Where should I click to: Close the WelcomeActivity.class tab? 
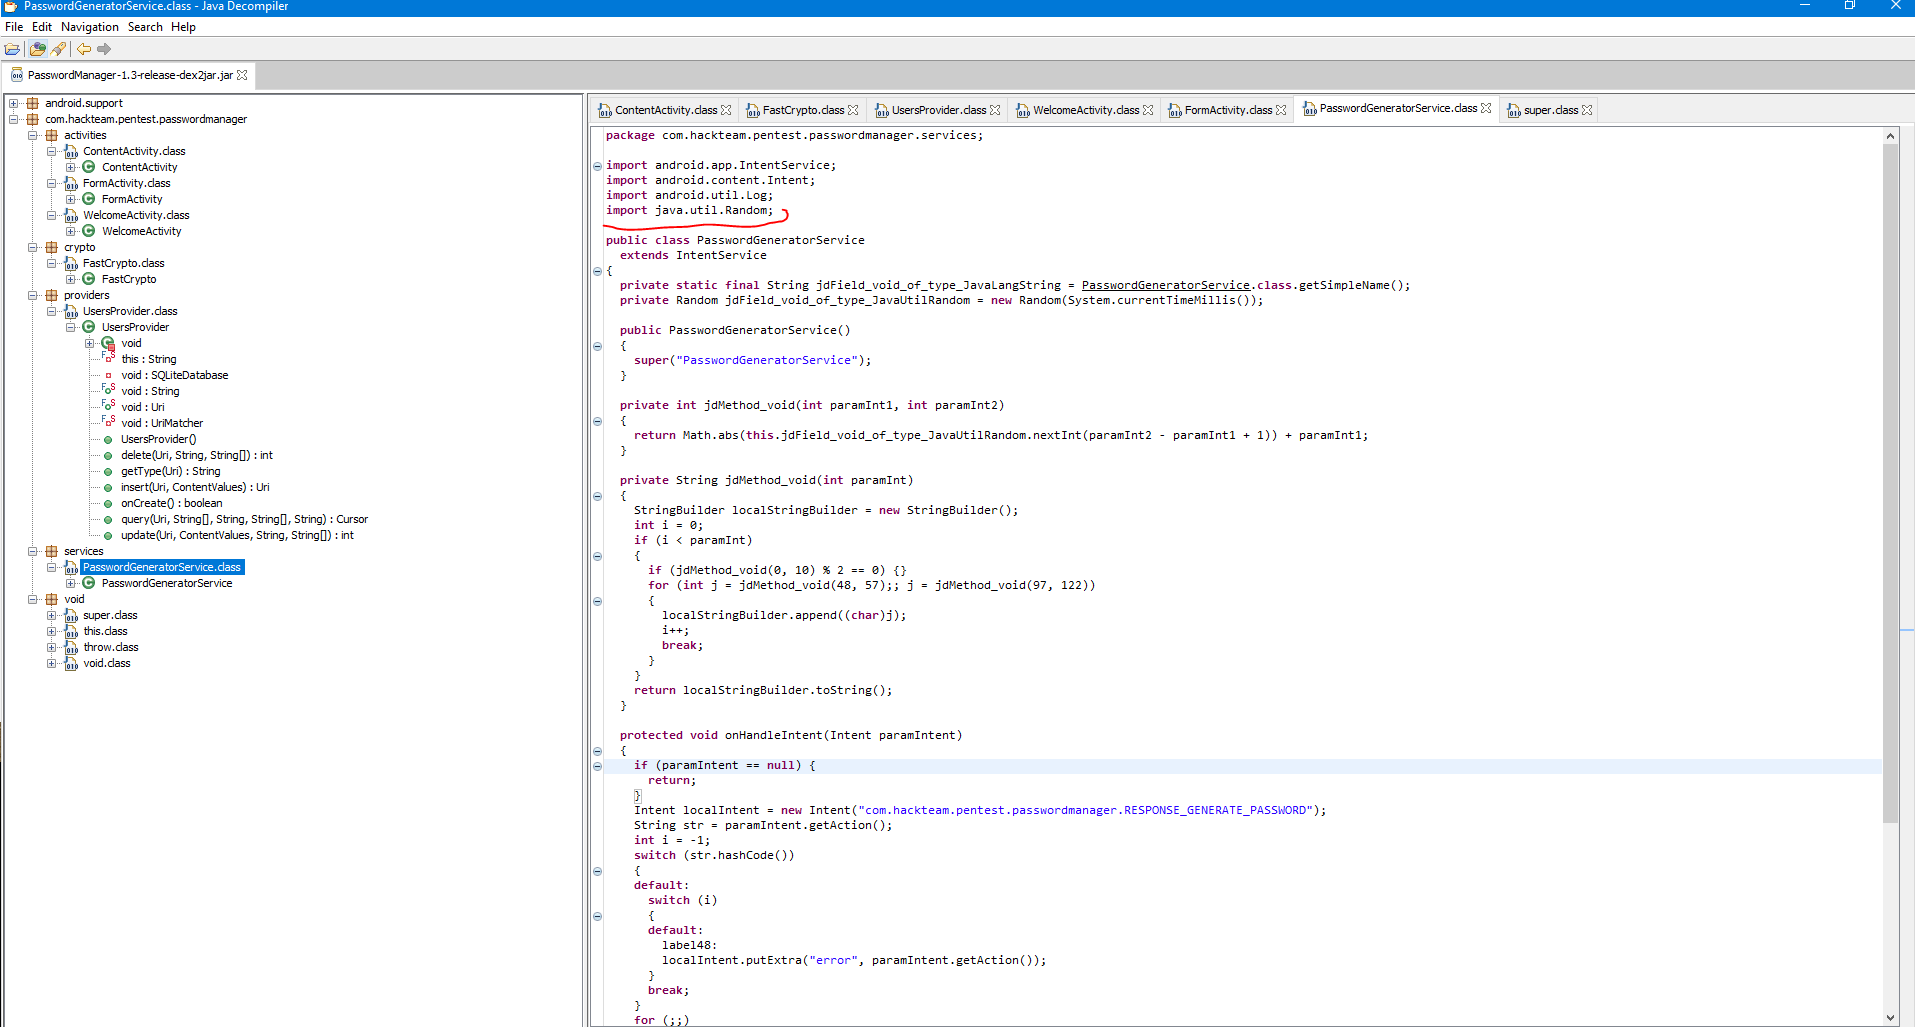(1148, 110)
